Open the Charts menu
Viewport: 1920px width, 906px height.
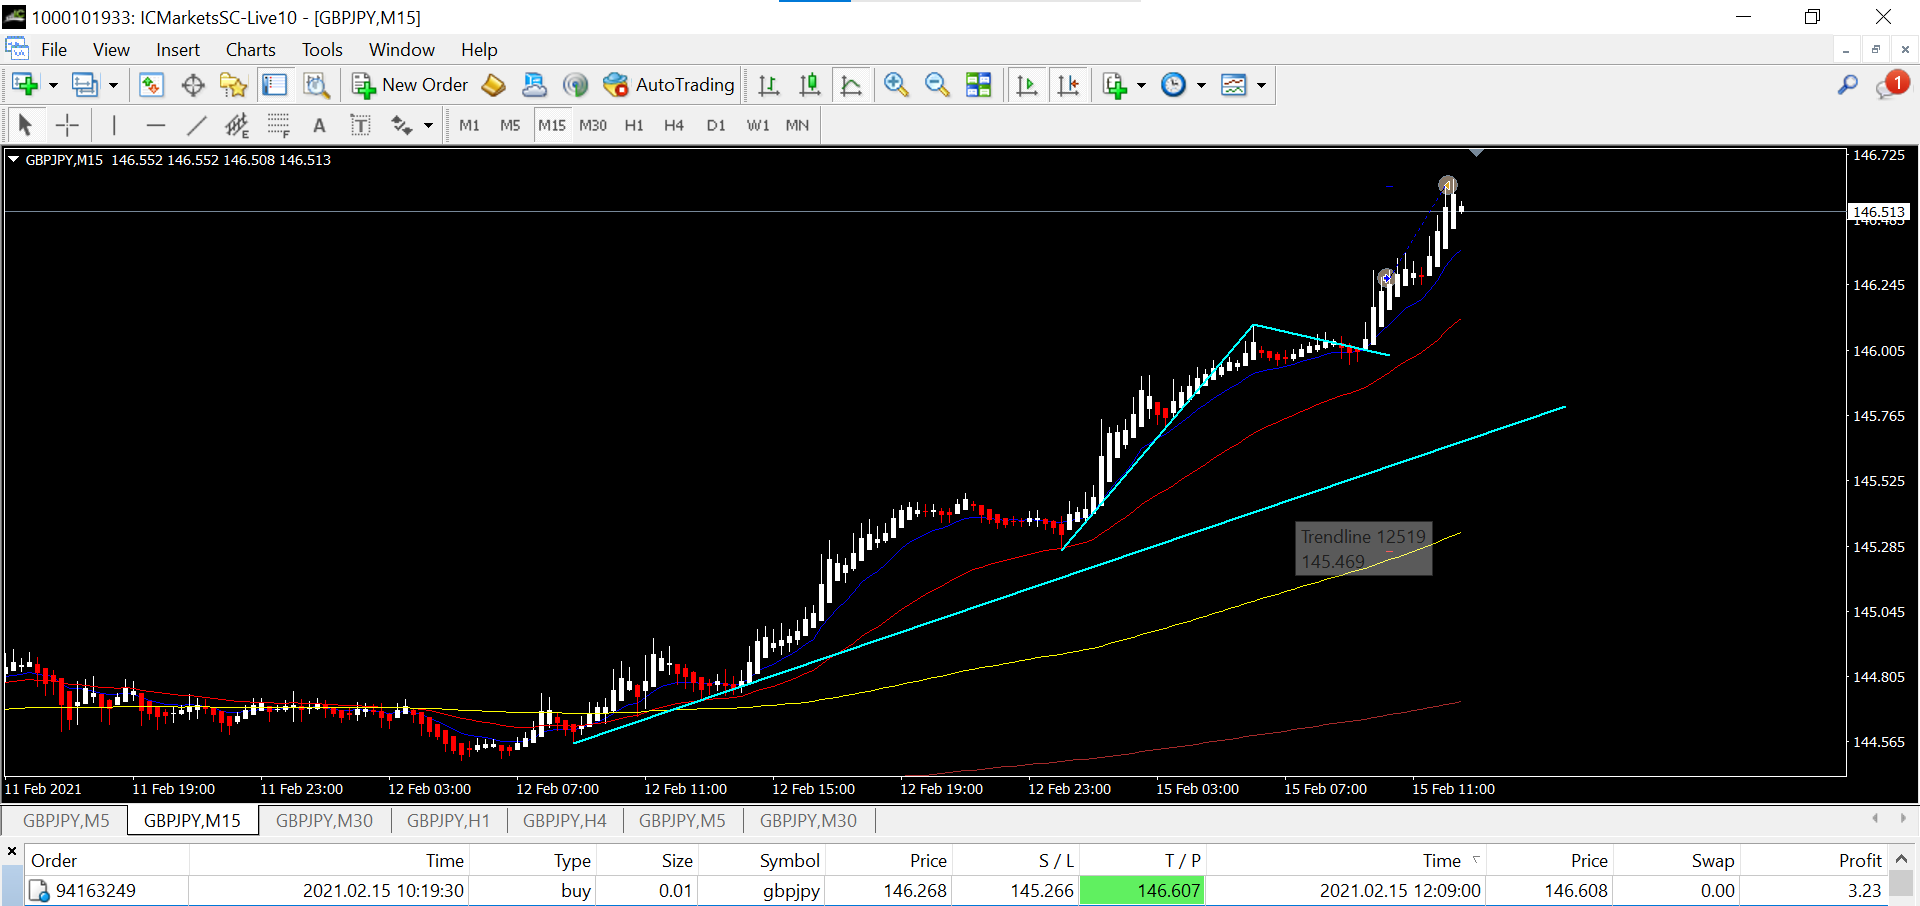tap(250, 50)
